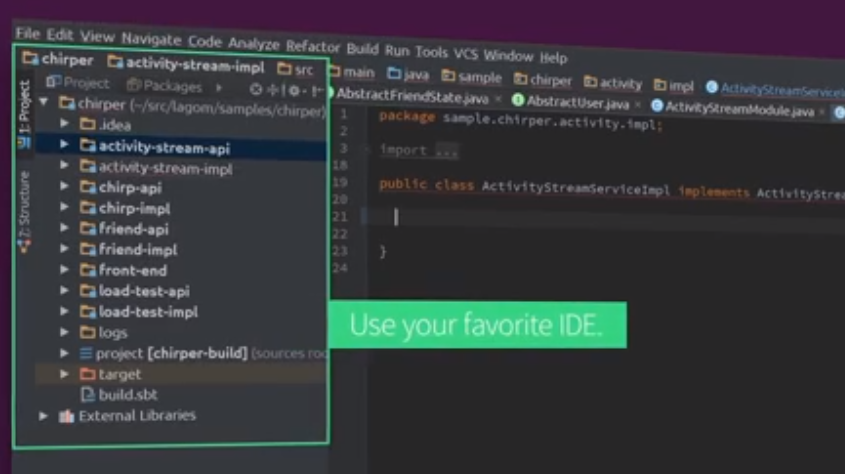Show more project view tabs arrow
The height and width of the screenshot is (474, 845).
pyautogui.click(x=218, y=87)
